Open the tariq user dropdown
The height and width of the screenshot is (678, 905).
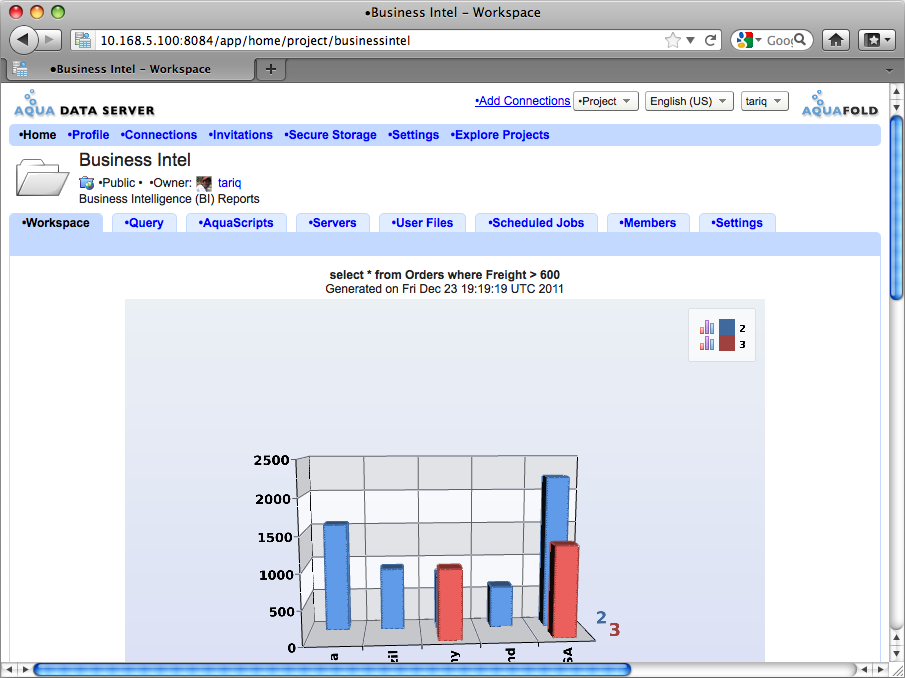pos(765,101)
